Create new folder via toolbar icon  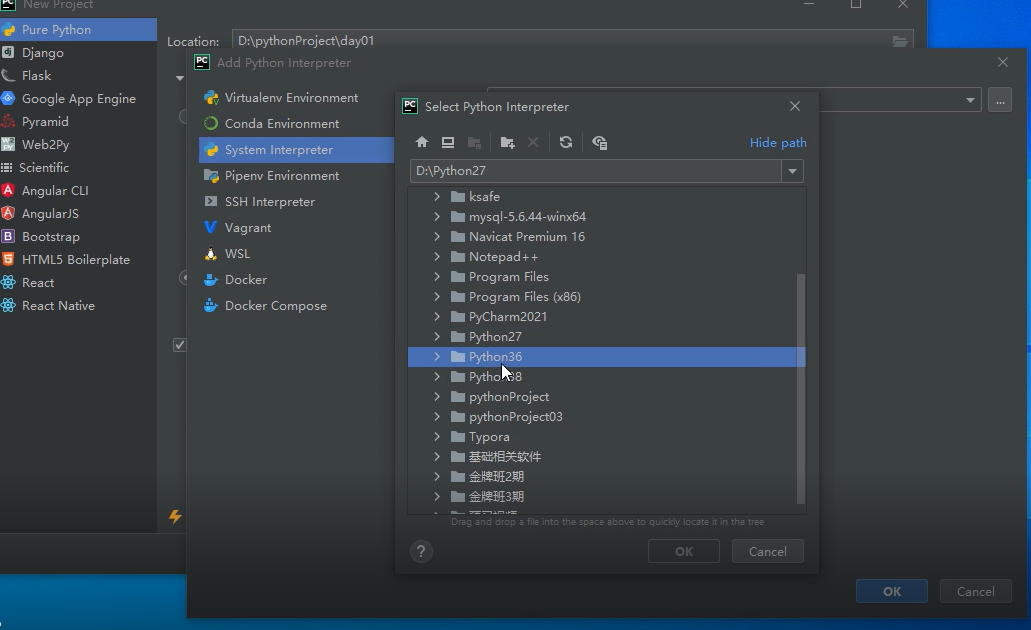pos(507,143)
